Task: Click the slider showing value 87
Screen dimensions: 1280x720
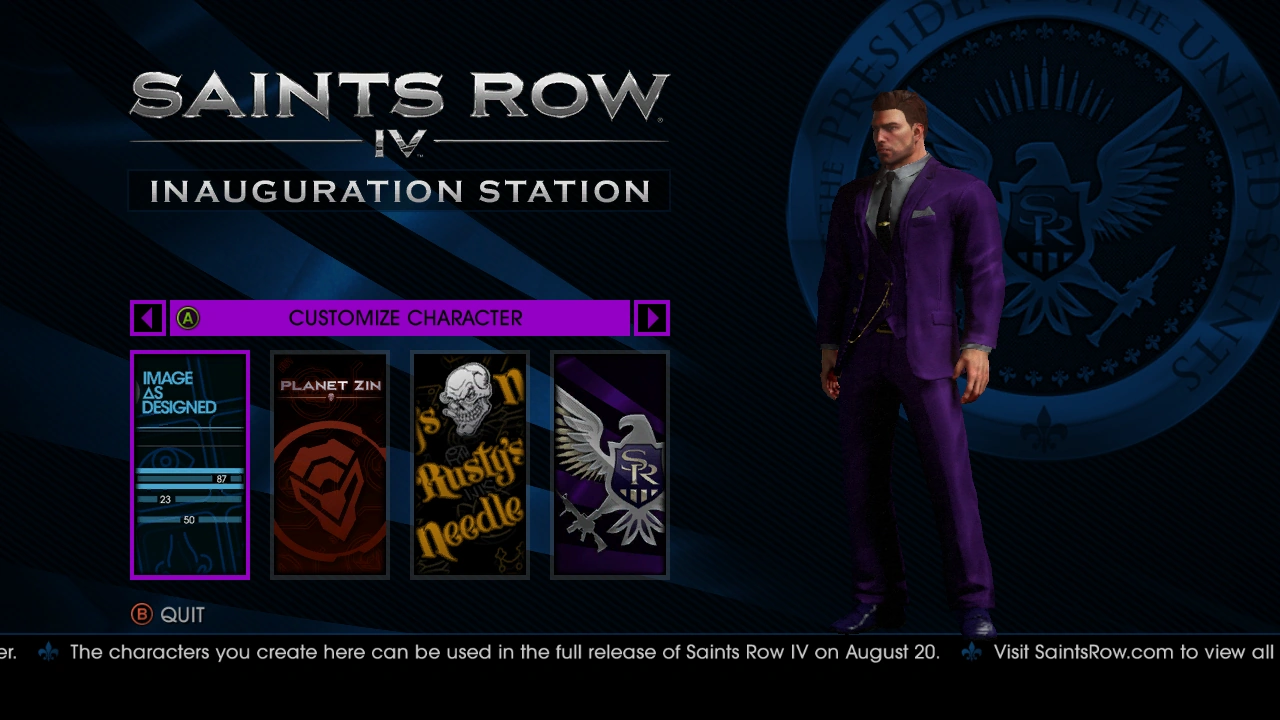Action: point(190,479)
